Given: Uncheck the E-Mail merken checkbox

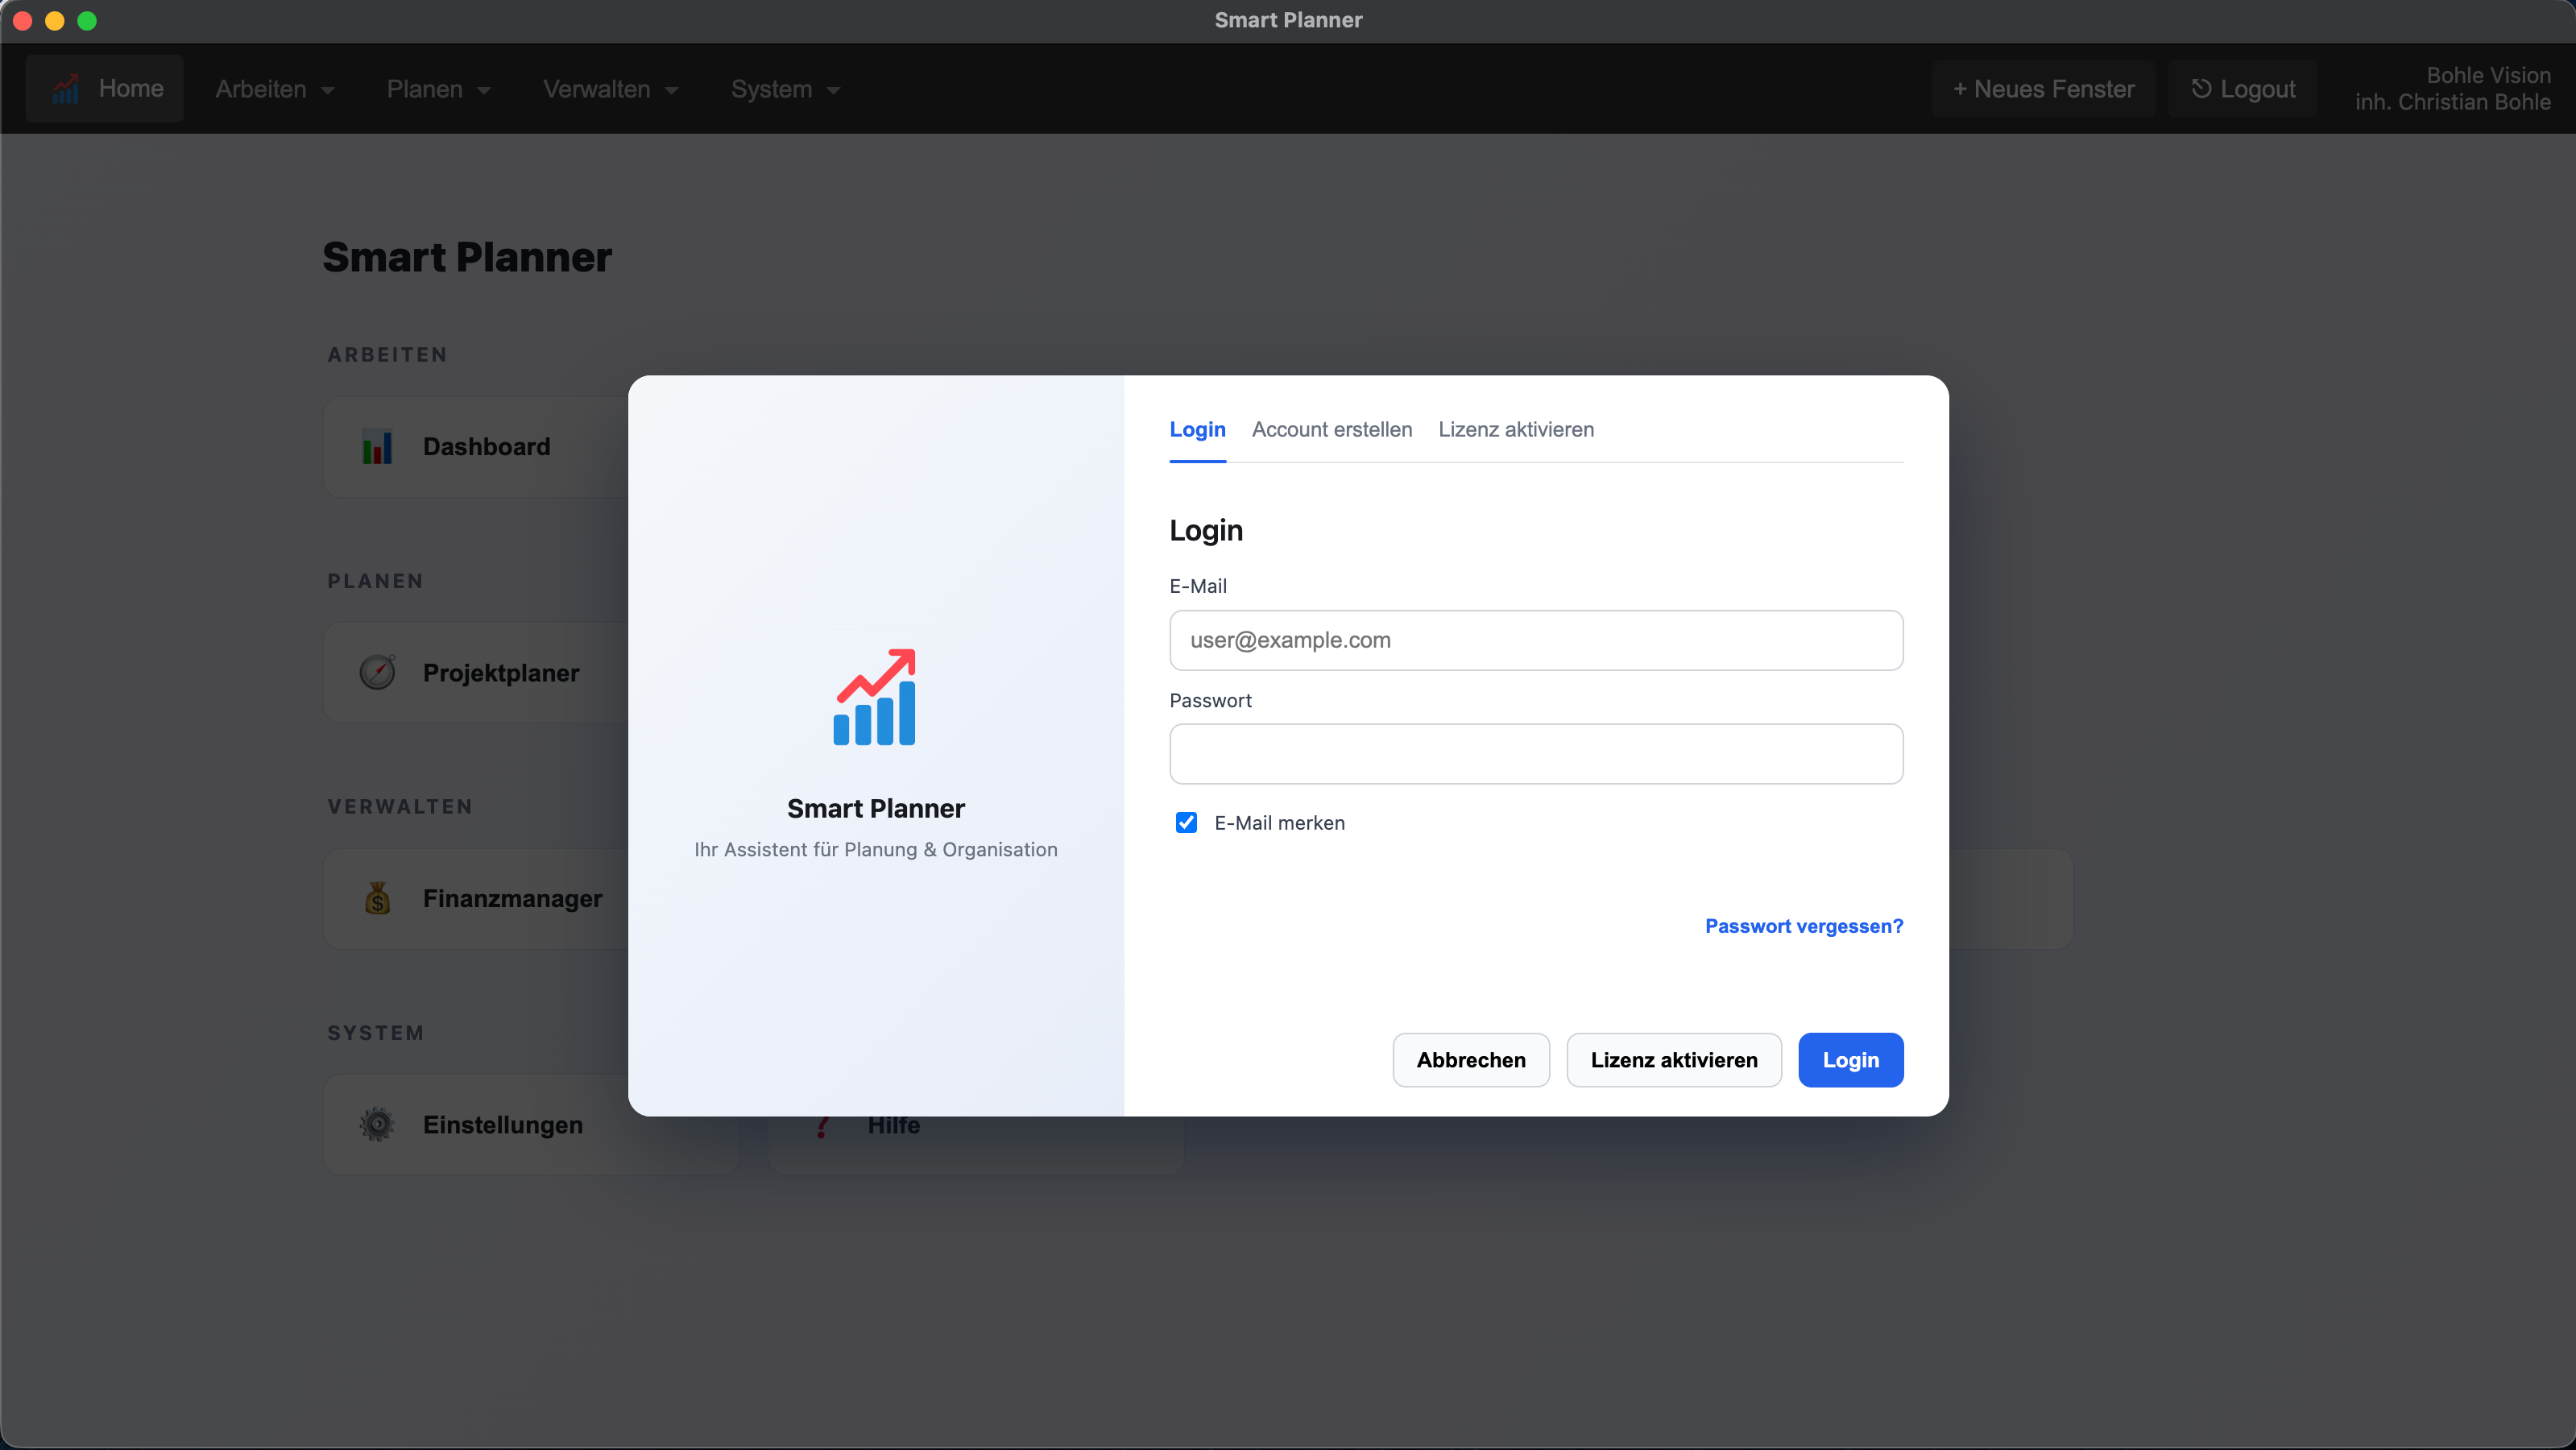Looking at the screenshot, I should (1186, 822).
